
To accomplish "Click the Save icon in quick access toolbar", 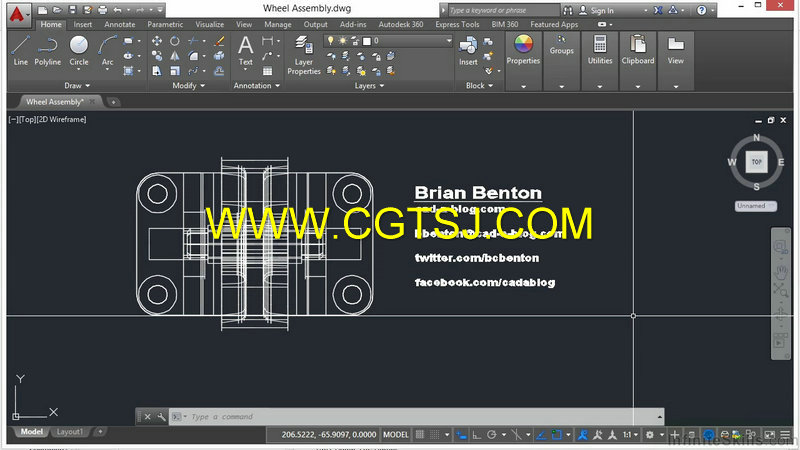I will pyautogui.click(x=72, y=10).
